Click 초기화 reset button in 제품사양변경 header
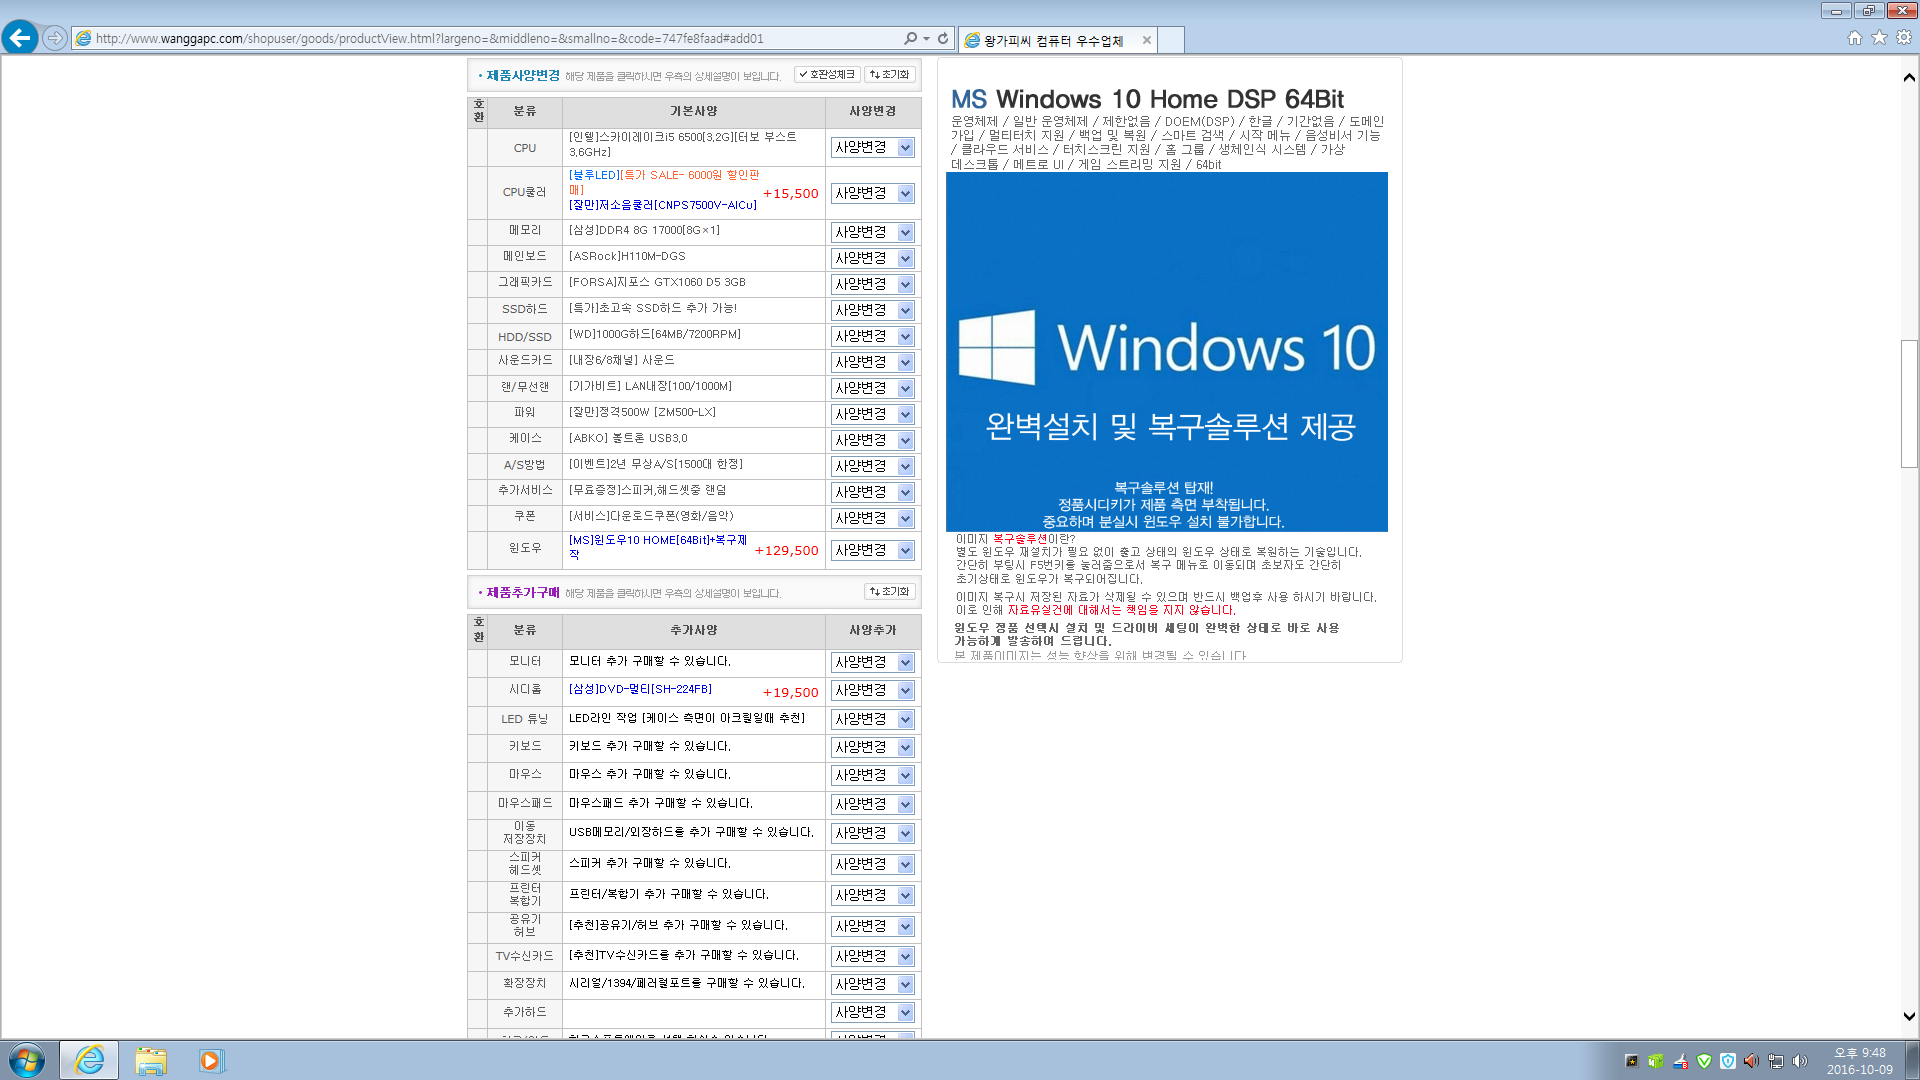Screen dimensions: 1920x1080 coord(889,75)
